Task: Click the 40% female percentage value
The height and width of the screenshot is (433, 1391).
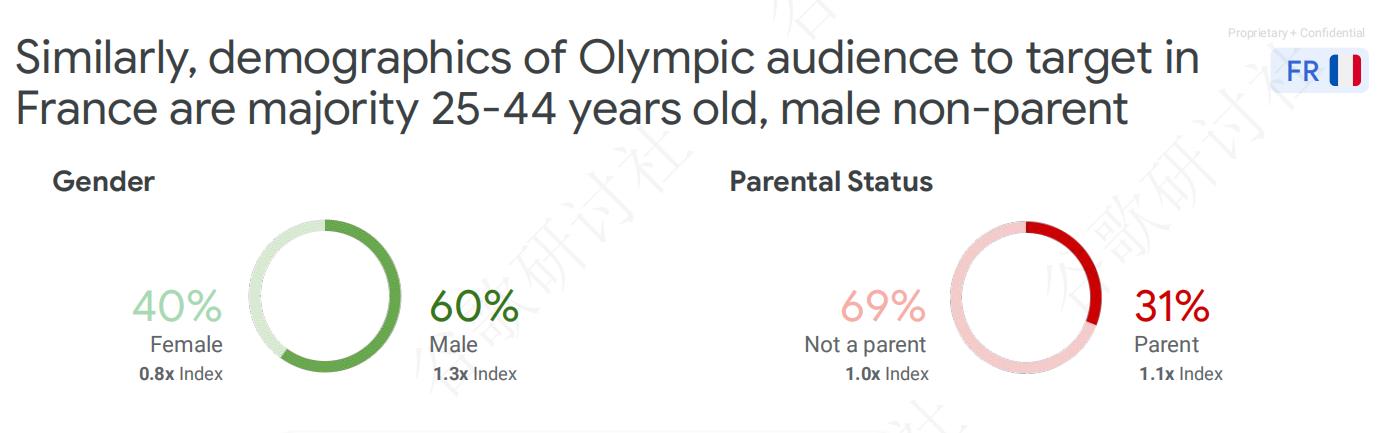Action: coord(177,306)
